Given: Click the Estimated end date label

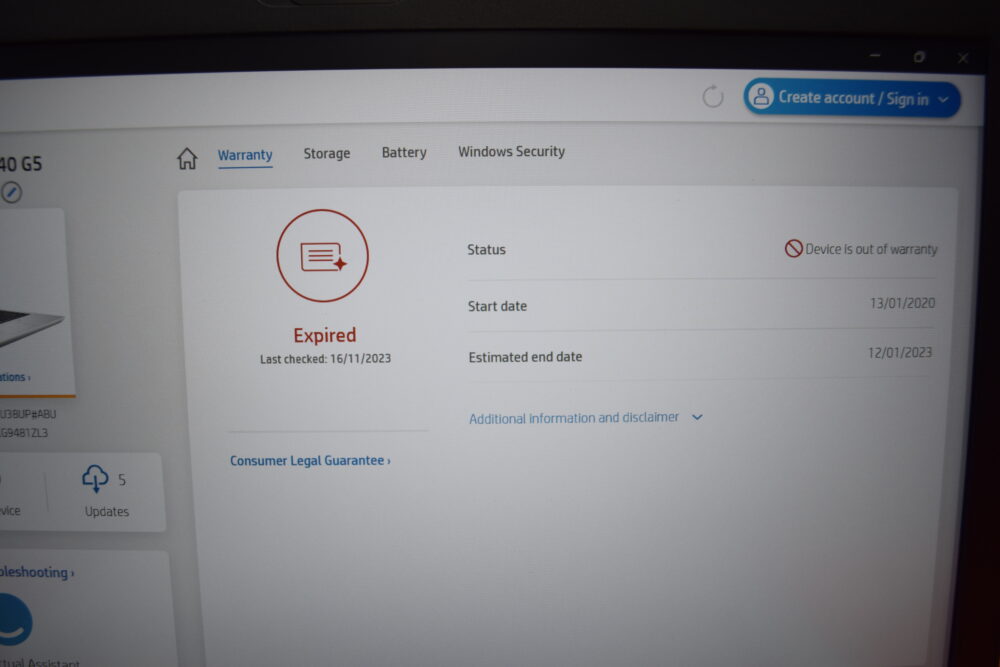Looking at the screenshot, I should tap(526, 357).
